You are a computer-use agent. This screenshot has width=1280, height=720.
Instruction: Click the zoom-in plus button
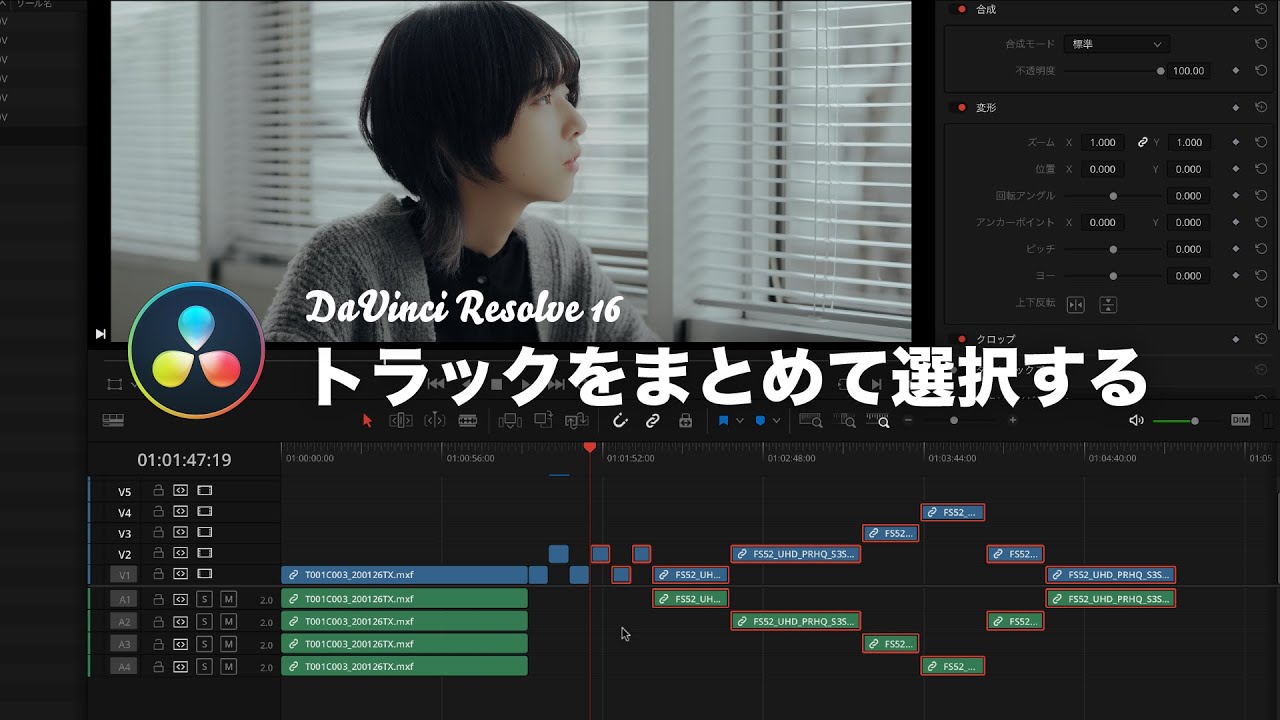pyautogui.click(x=1013, y=421)
